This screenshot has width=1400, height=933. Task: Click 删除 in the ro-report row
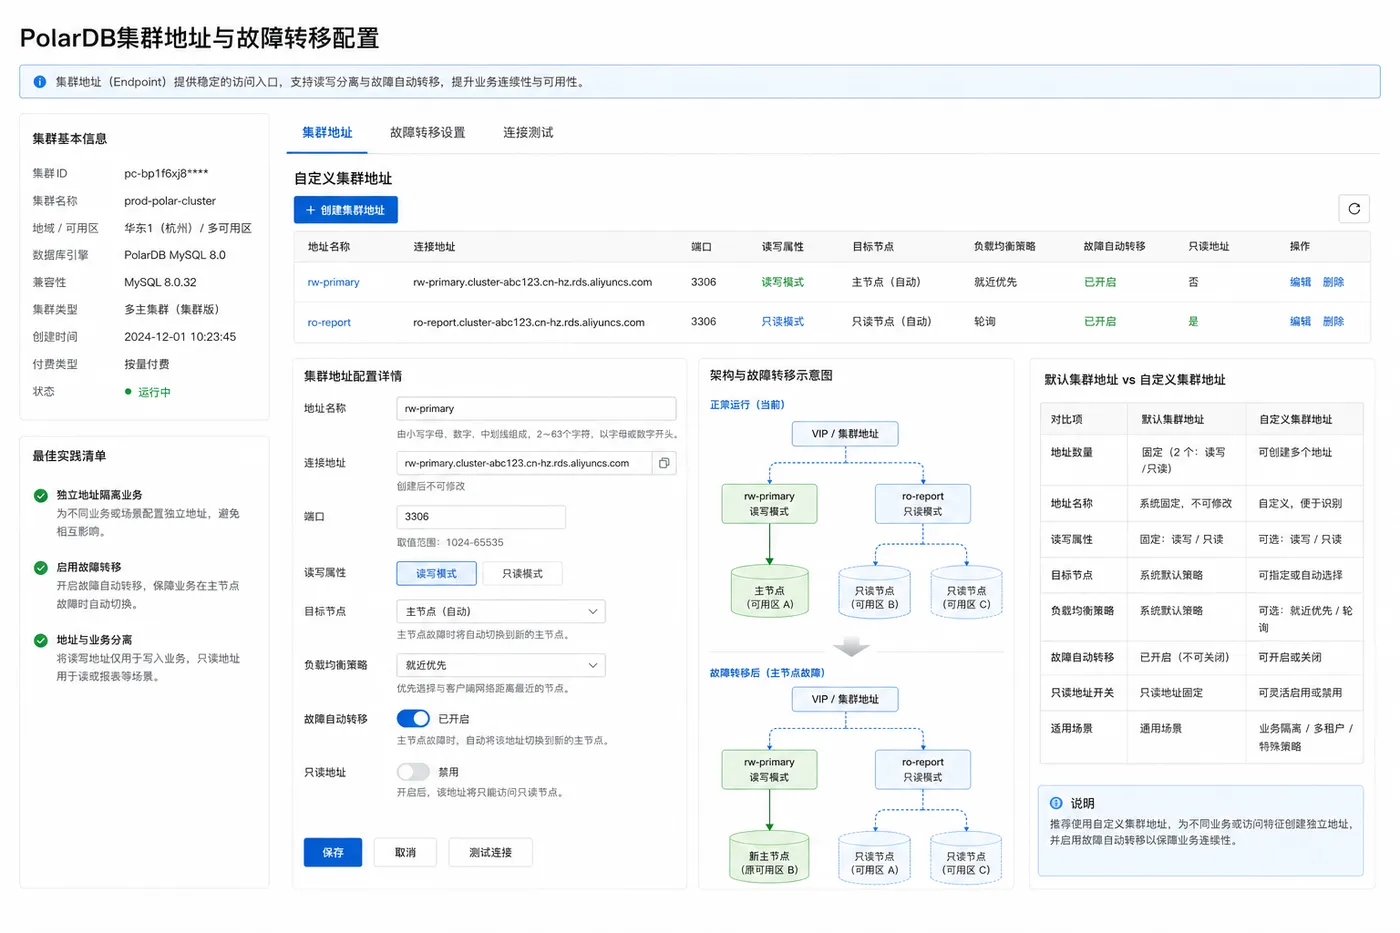pyautogui.click(x=1333, y=321)
